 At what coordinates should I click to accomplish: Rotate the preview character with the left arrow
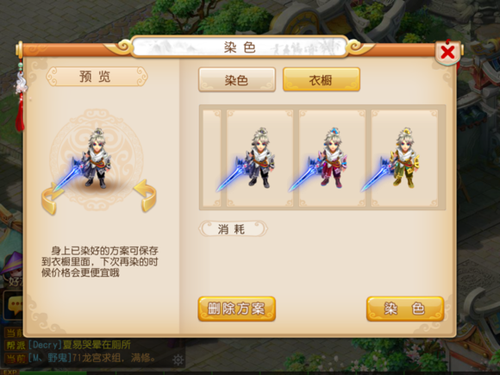coord(51,199)
